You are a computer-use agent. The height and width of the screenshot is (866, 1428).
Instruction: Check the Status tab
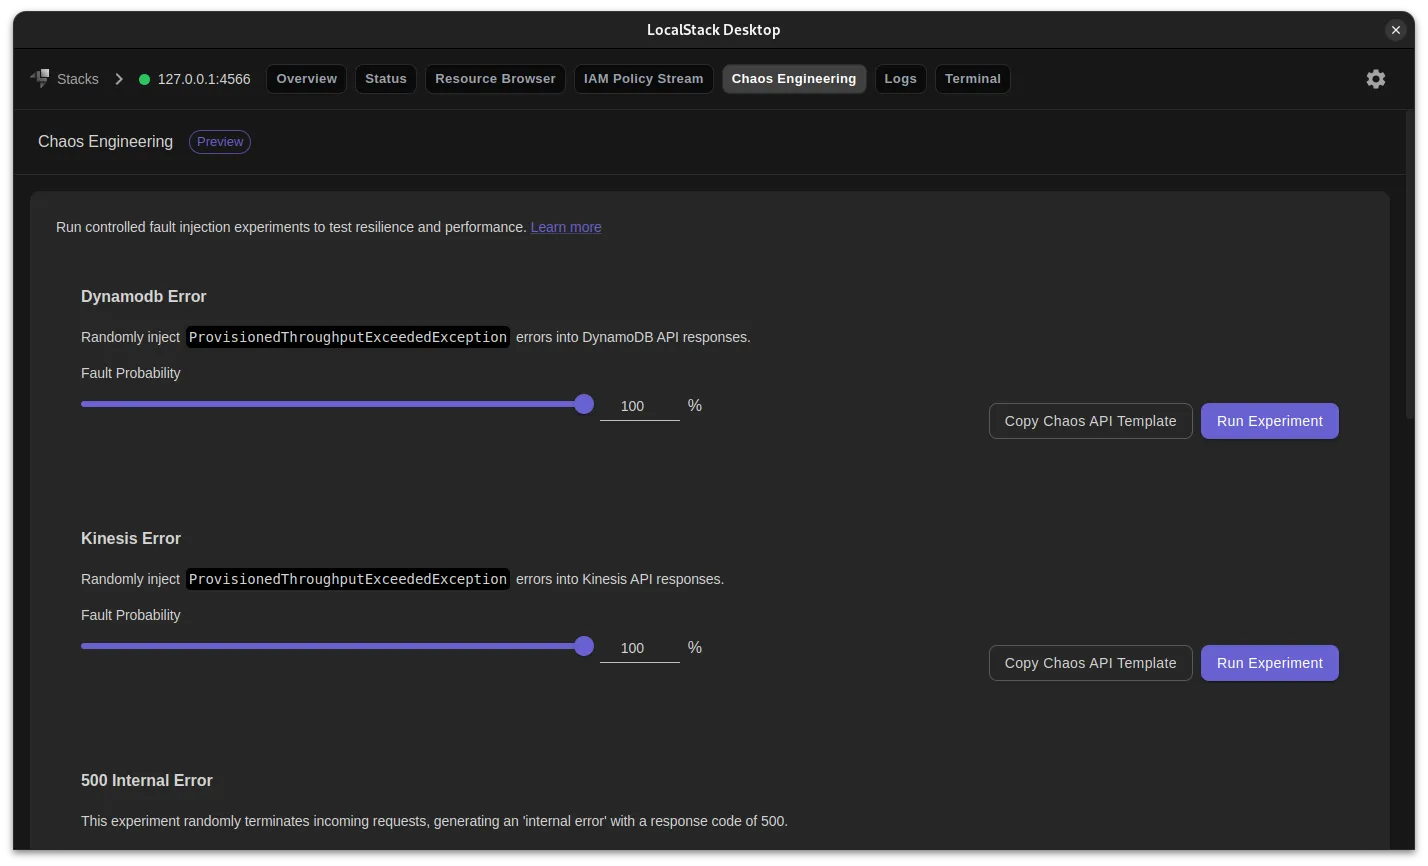pos(385,78)
